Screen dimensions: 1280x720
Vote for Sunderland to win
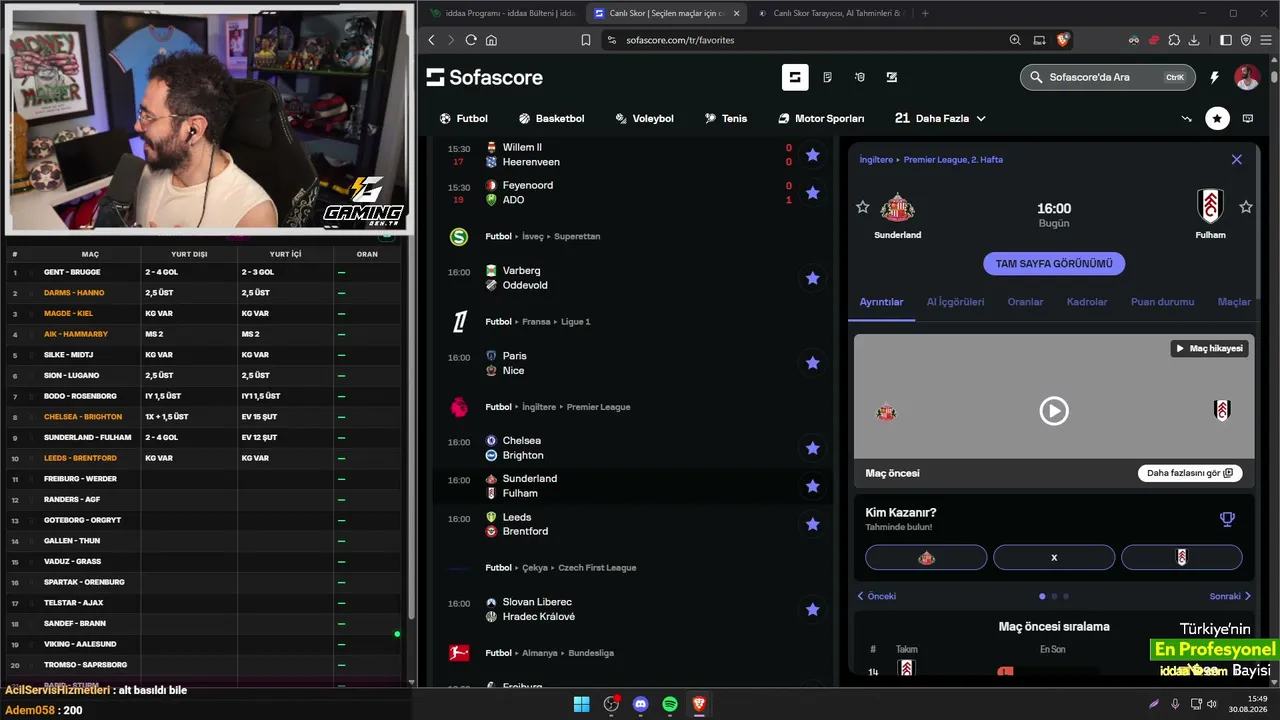click(926, 558)
